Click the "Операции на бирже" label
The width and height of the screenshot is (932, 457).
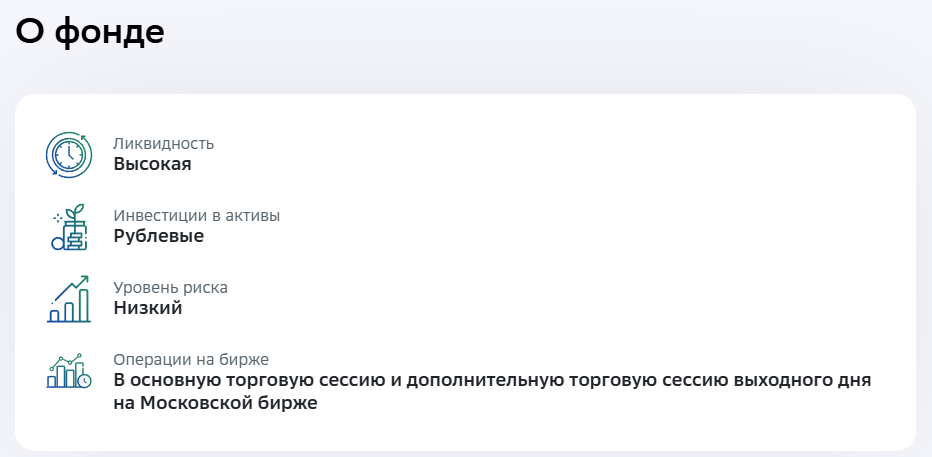point(191,360)
